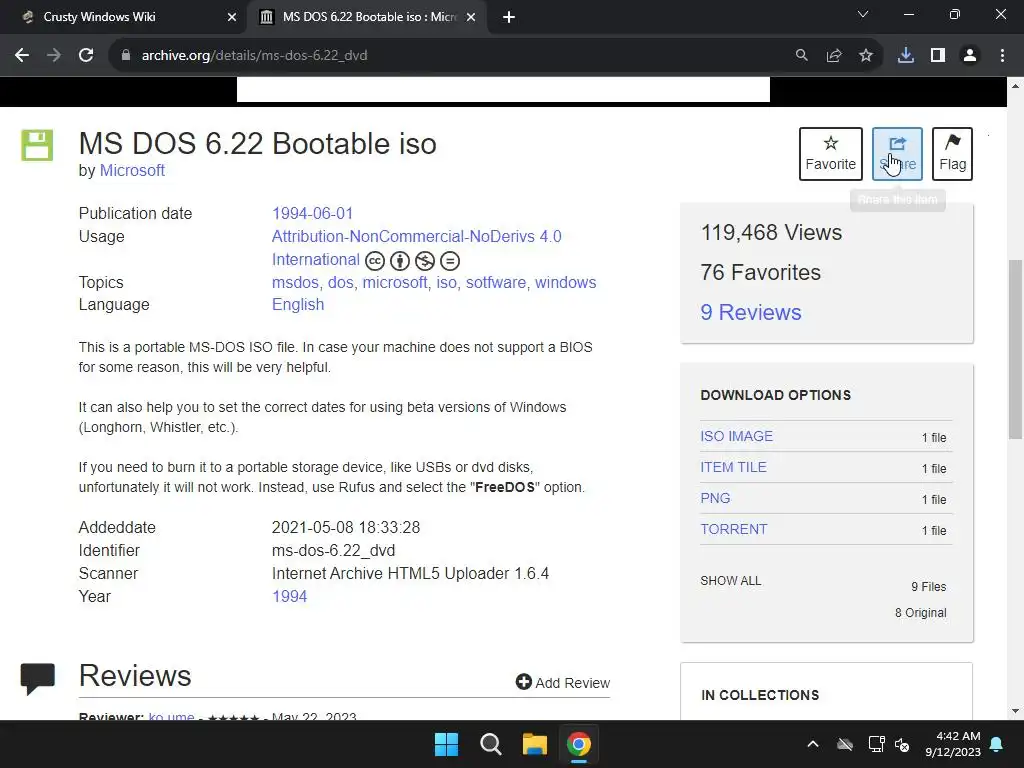This screenshot has height=768, width=1024.
Task: Click the 'ms-dos-6.22_dvd' identifier text
Action: point(334,551)
